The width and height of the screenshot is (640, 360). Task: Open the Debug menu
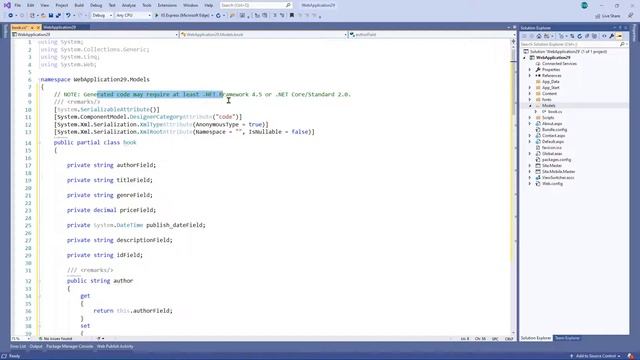(96, 5)
